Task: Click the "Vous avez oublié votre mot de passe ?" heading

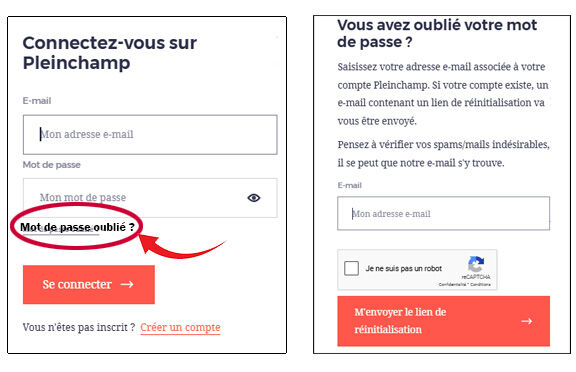Action: click(x=437, y=33)
